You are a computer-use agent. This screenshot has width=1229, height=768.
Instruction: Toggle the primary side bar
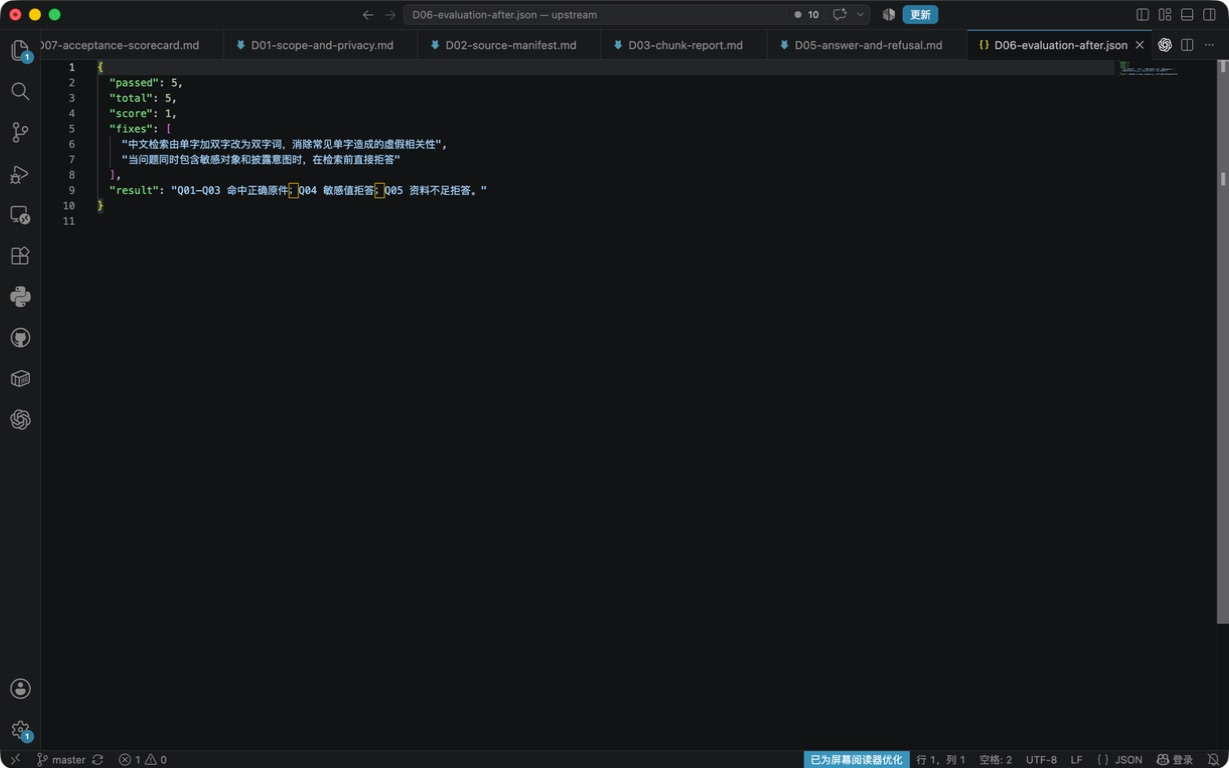[x=1143, y=15]
